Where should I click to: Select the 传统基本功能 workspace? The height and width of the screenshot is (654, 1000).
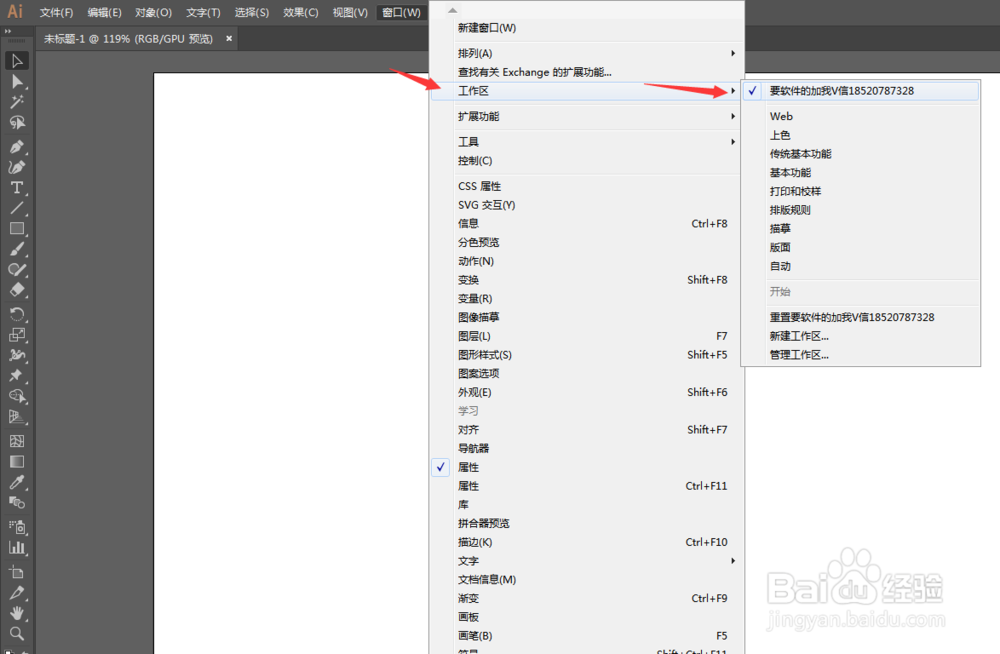coord(860,154)
